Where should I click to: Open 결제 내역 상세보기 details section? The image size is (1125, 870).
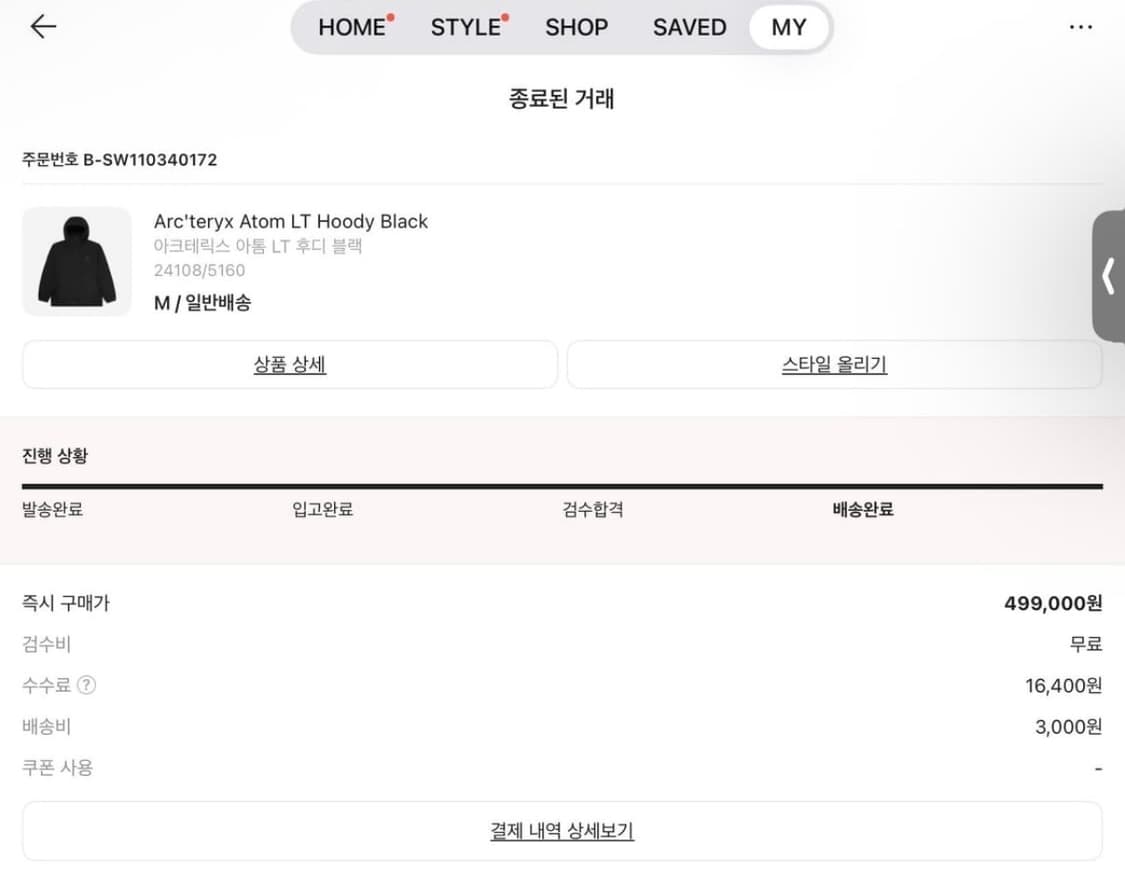point(562,830)
